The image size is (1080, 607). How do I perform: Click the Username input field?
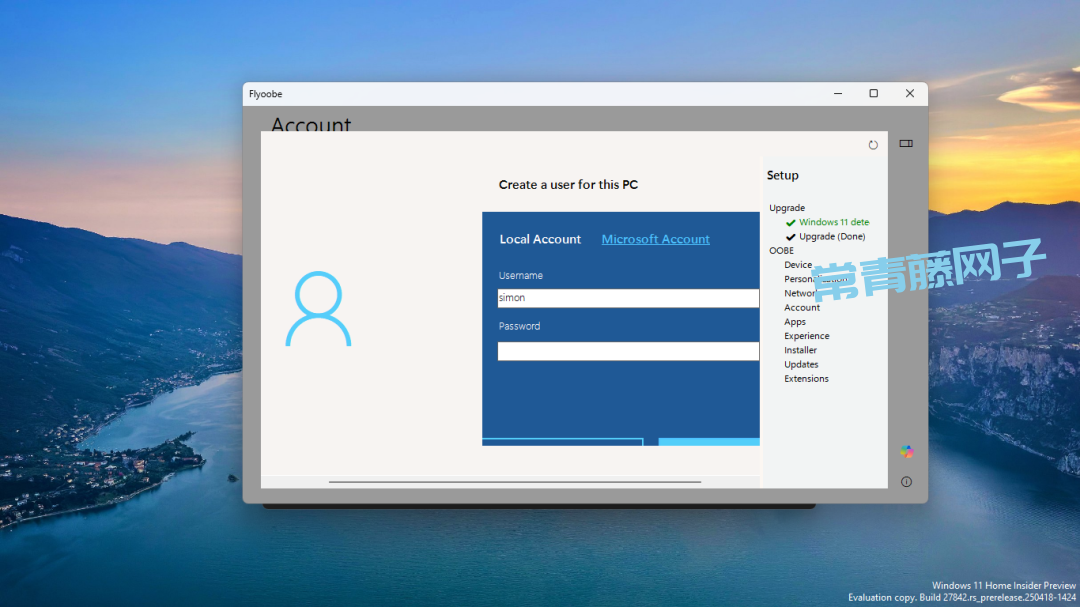pyautogui.click(x=628, y=298)
